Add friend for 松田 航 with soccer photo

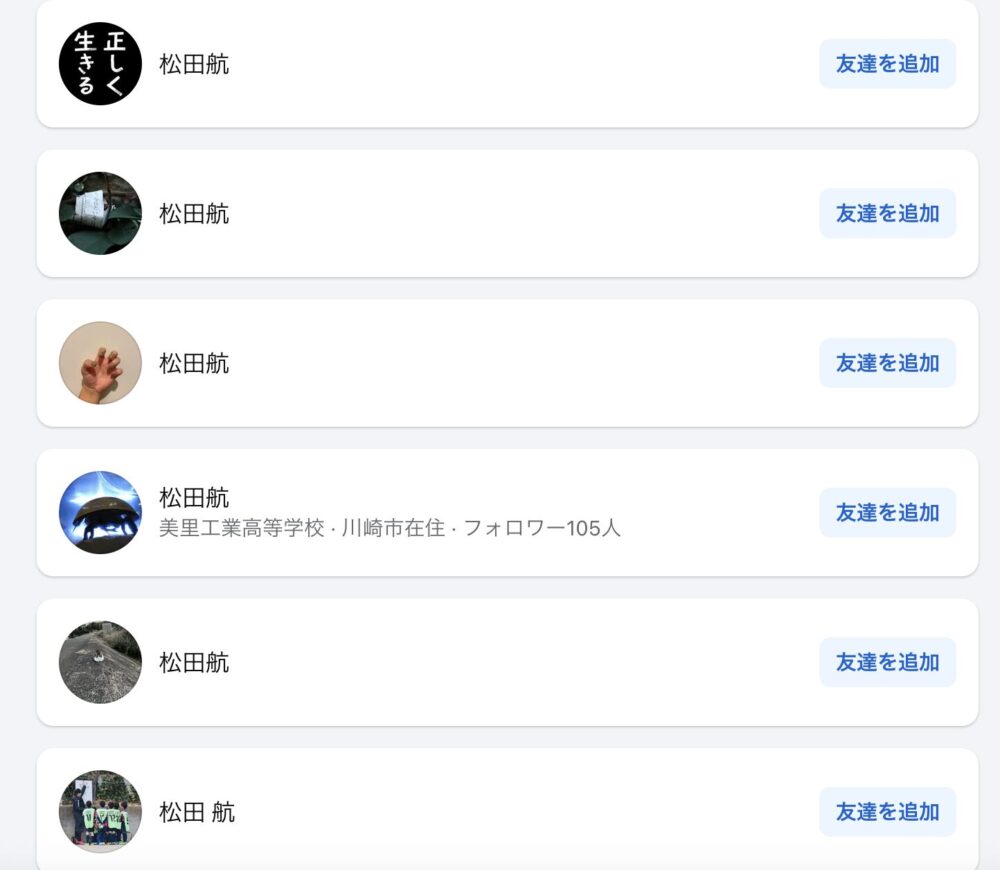tap(887, 811)
